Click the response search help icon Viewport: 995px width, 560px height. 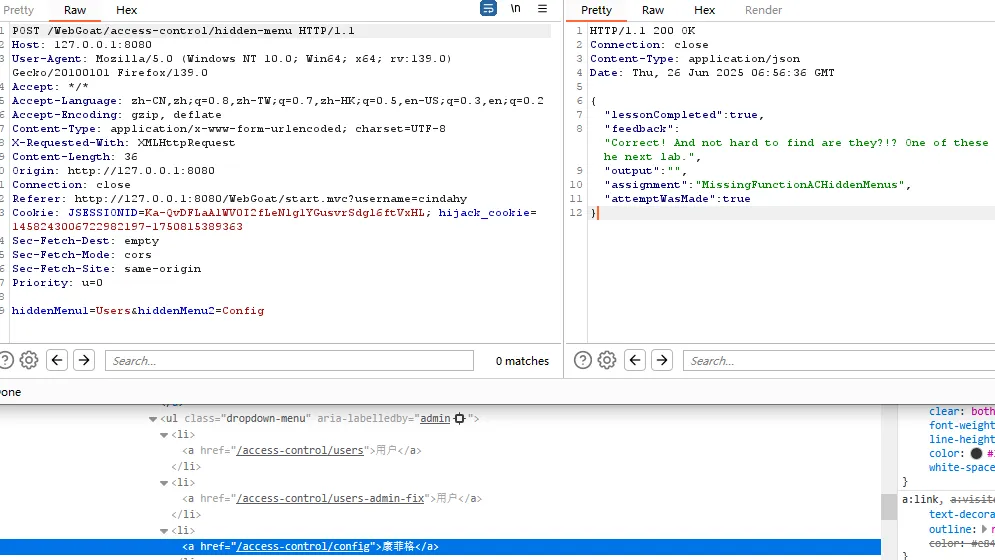[580, 360]
